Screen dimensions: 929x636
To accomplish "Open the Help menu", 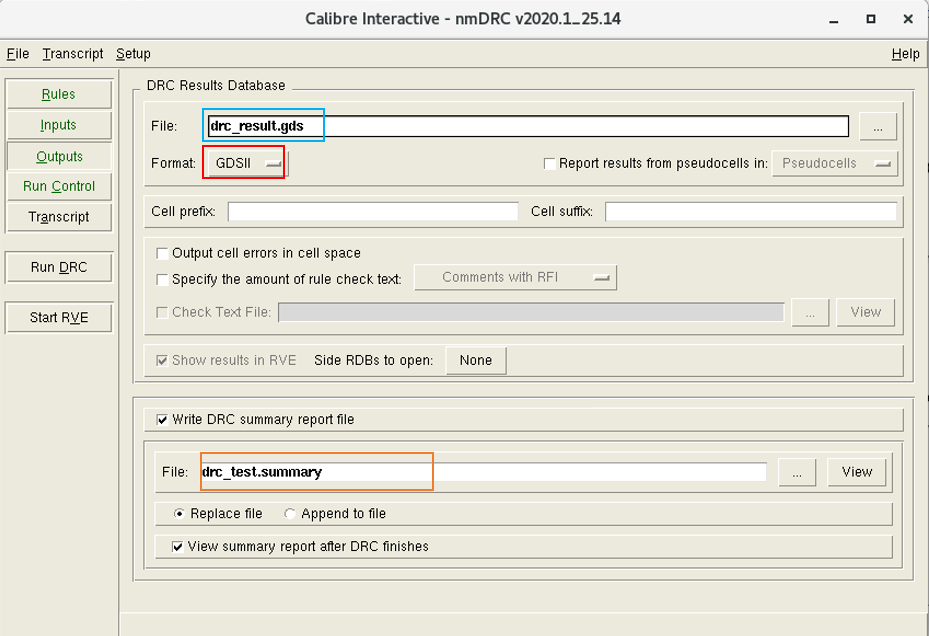I will click(x=905, y=54).
